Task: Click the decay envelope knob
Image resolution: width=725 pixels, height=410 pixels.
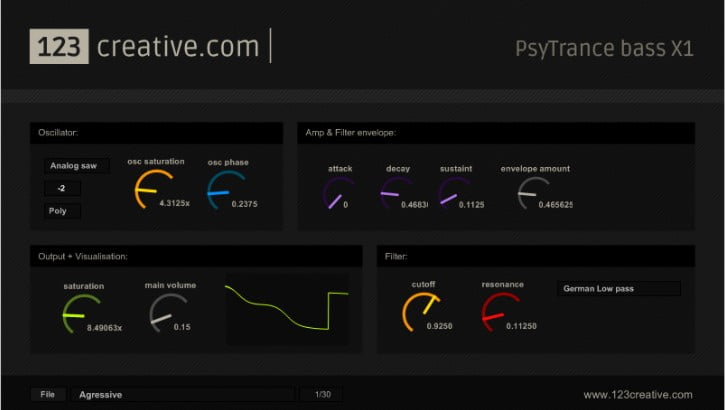Action: 396,193
